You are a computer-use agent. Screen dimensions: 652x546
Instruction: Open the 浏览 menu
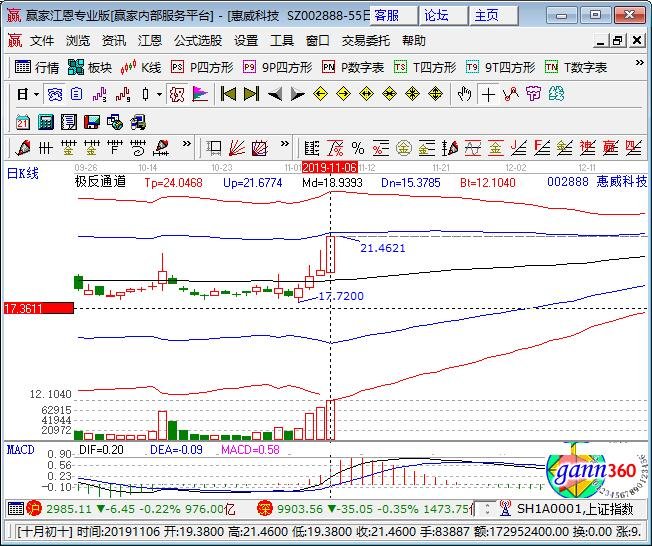point(78,41)
